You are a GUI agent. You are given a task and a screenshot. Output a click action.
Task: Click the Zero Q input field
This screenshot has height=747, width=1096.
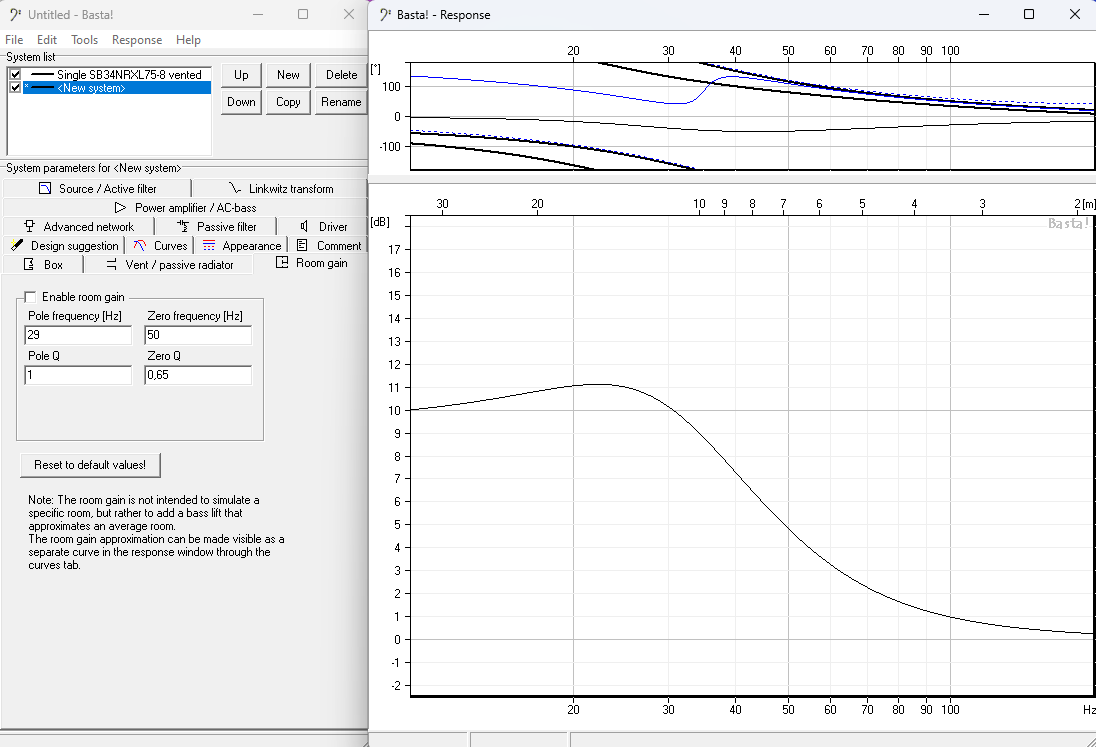197,375
